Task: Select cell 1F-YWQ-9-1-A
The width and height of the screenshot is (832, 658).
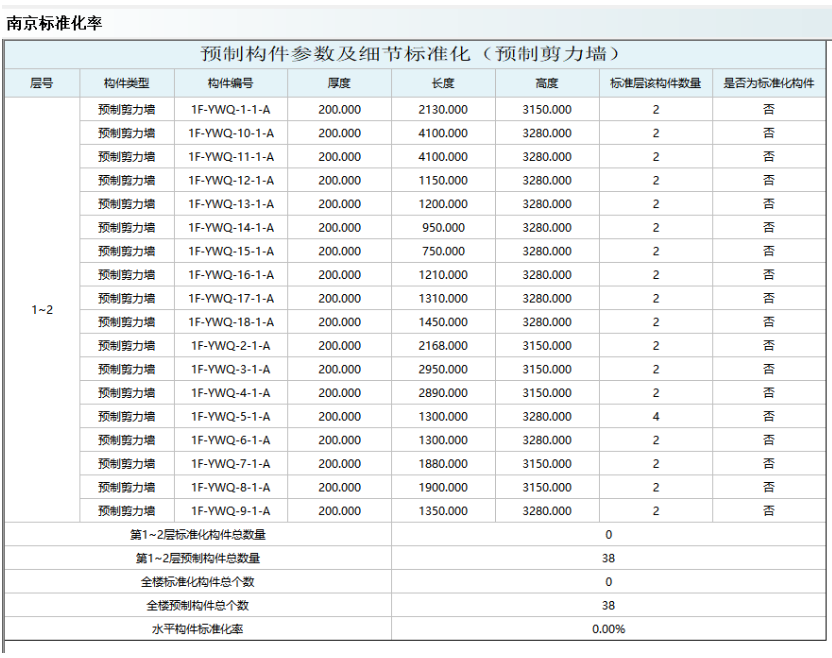Action: 231,511
